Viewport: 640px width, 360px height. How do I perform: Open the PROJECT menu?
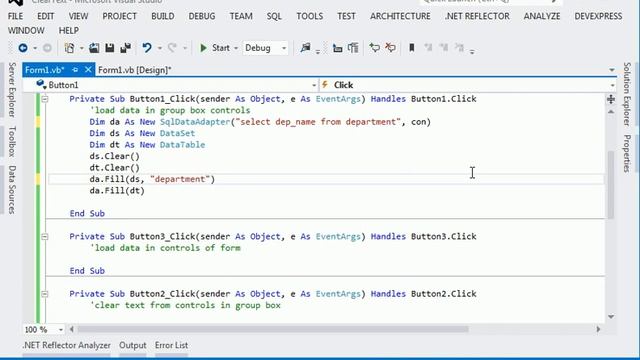pyautogui.click(x=119, y=16)
